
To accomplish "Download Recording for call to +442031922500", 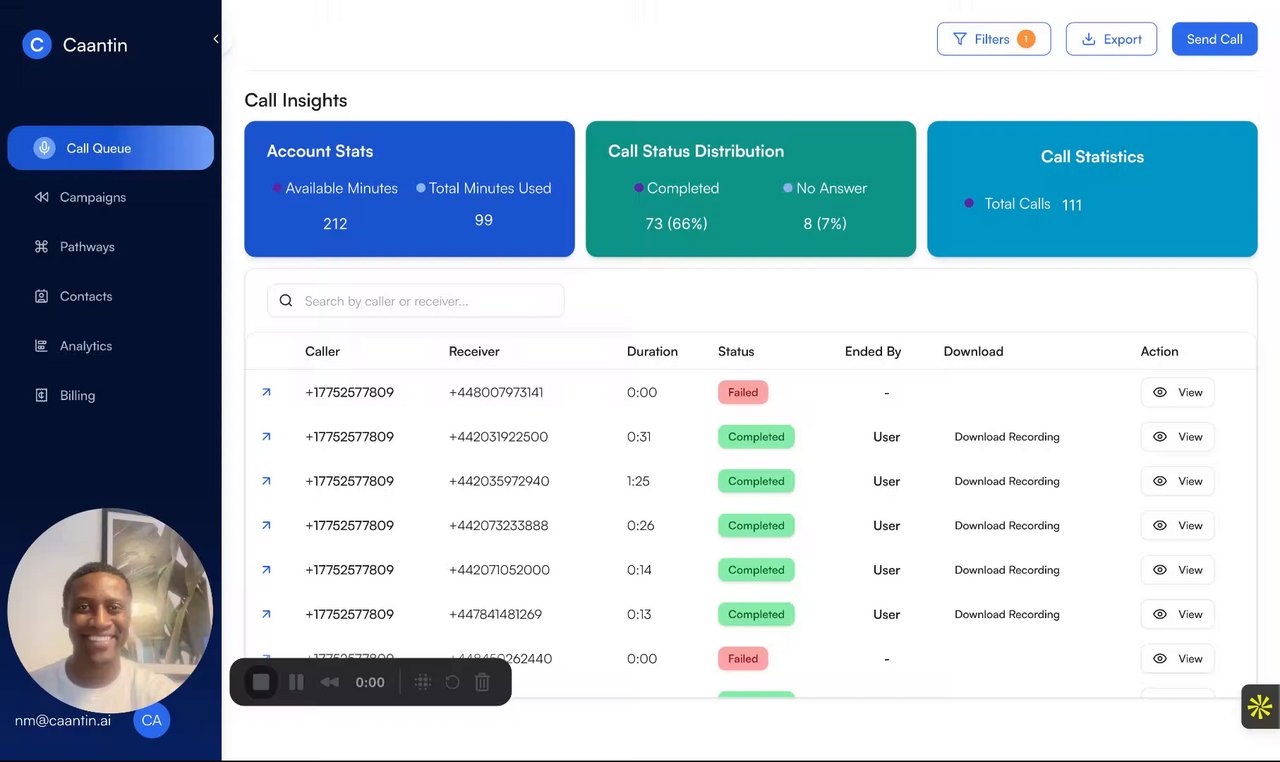I will click(1007, 437).
